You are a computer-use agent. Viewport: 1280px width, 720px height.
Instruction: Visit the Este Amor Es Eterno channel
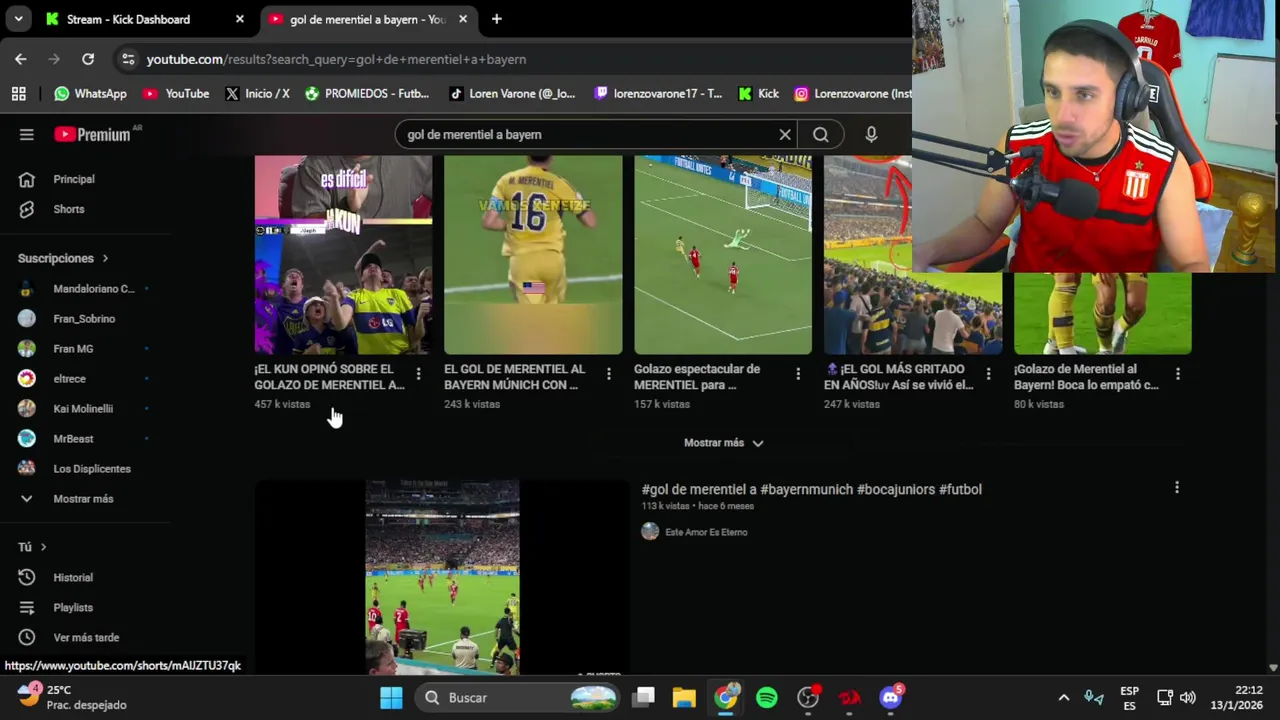pos(706,532)
